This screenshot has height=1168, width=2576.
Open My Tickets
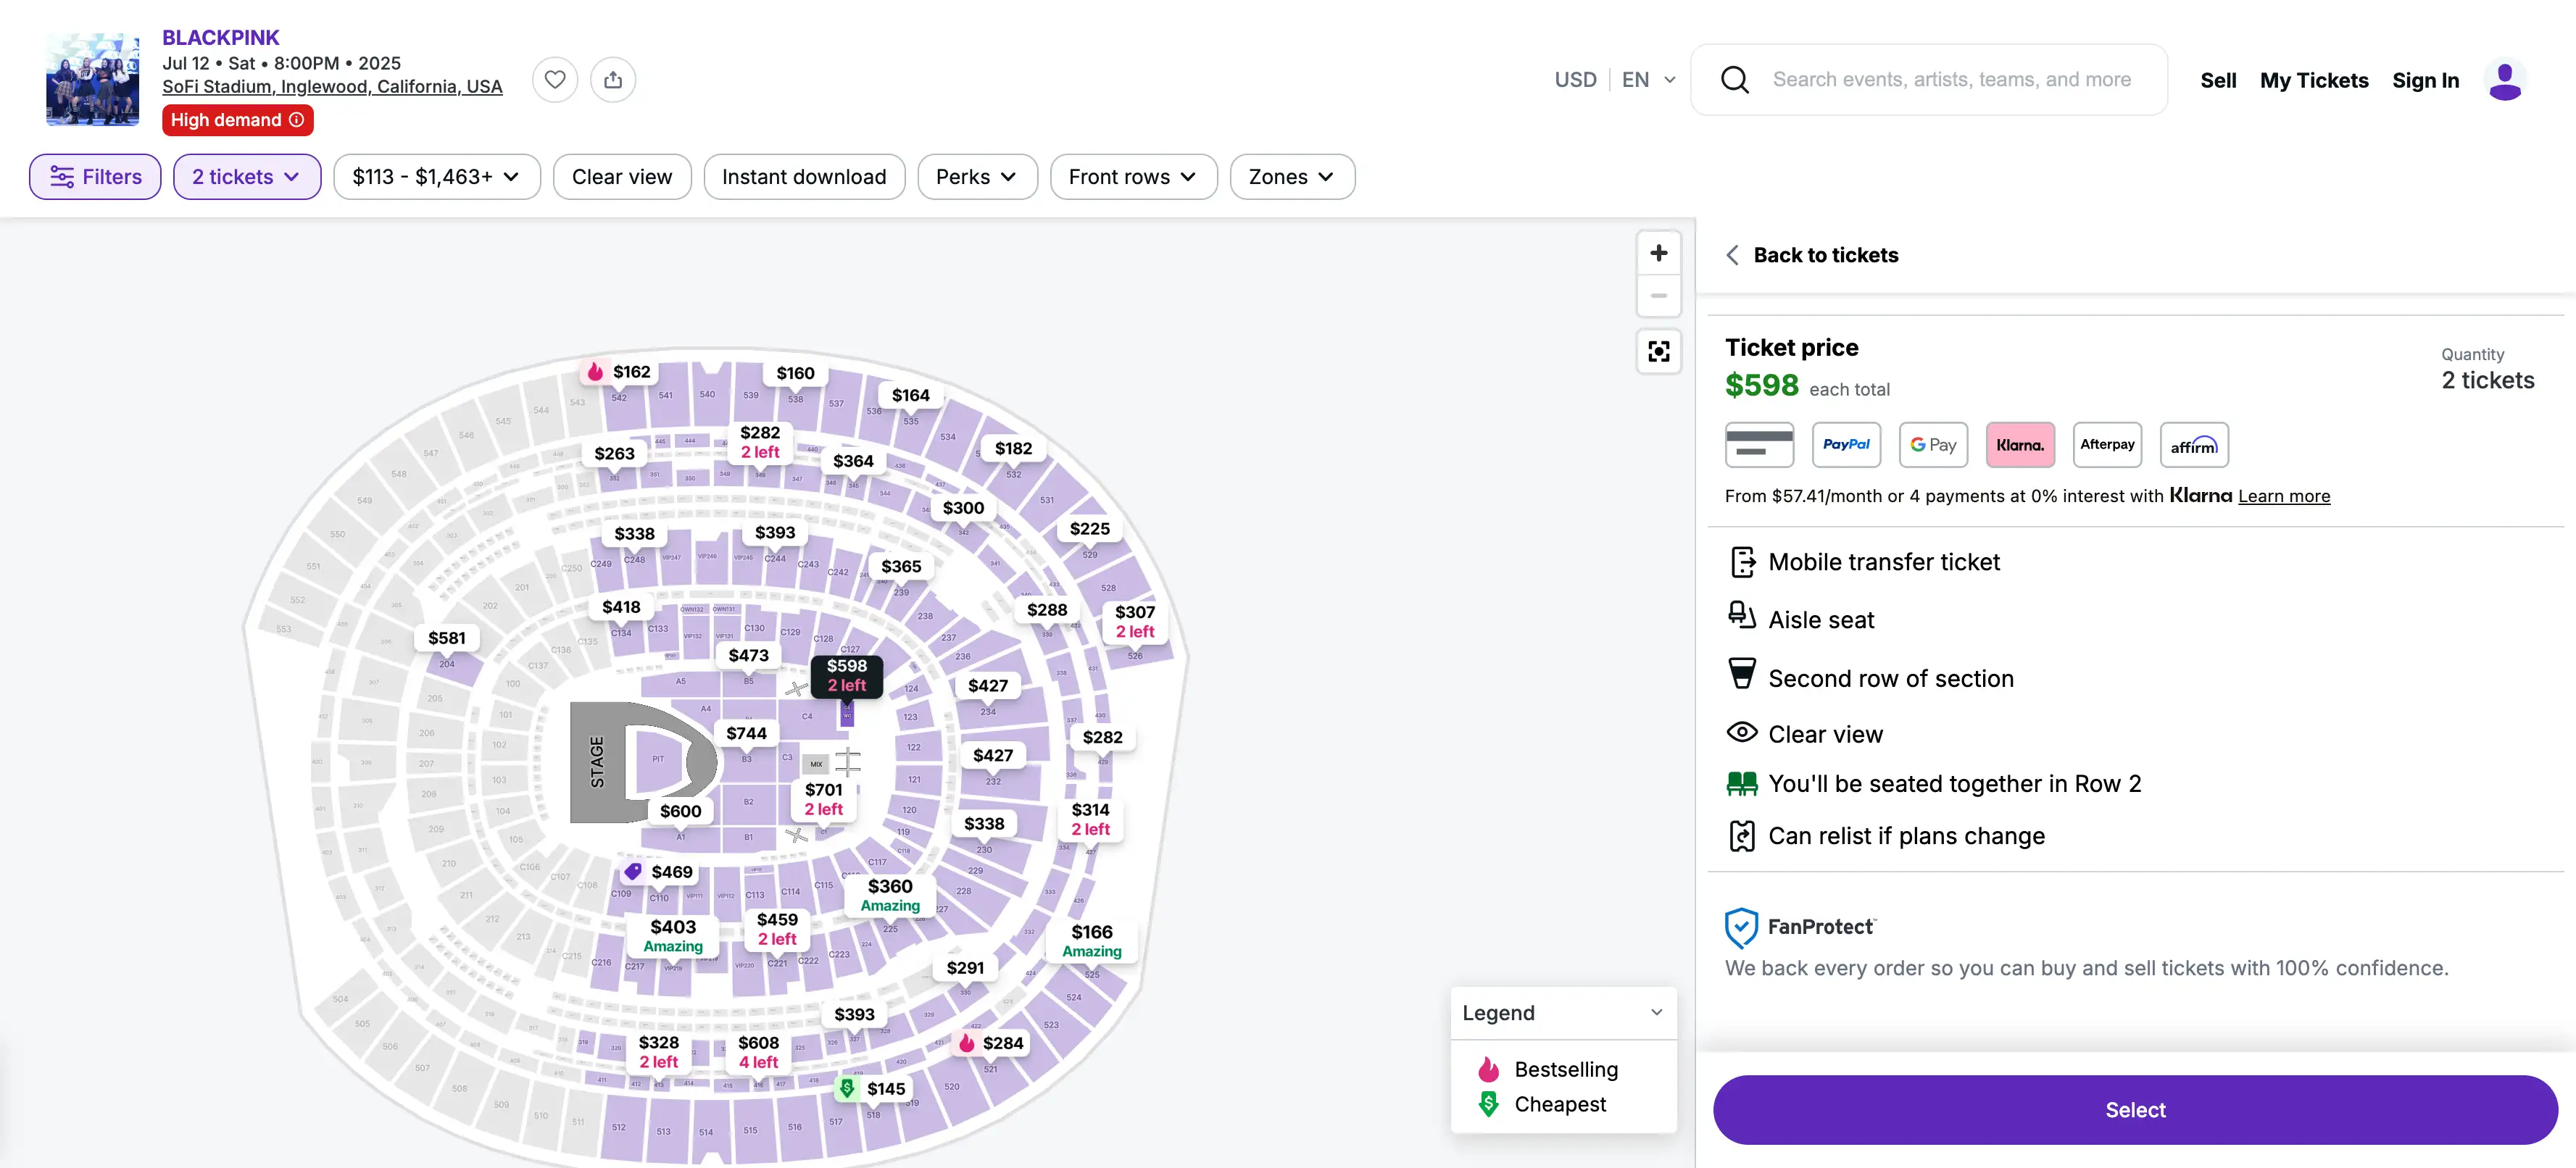[2313, 80]
